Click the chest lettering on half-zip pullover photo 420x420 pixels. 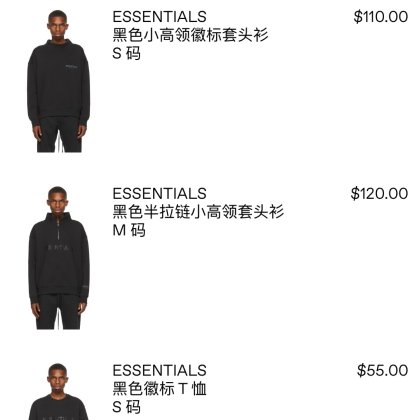click(58, 248)
